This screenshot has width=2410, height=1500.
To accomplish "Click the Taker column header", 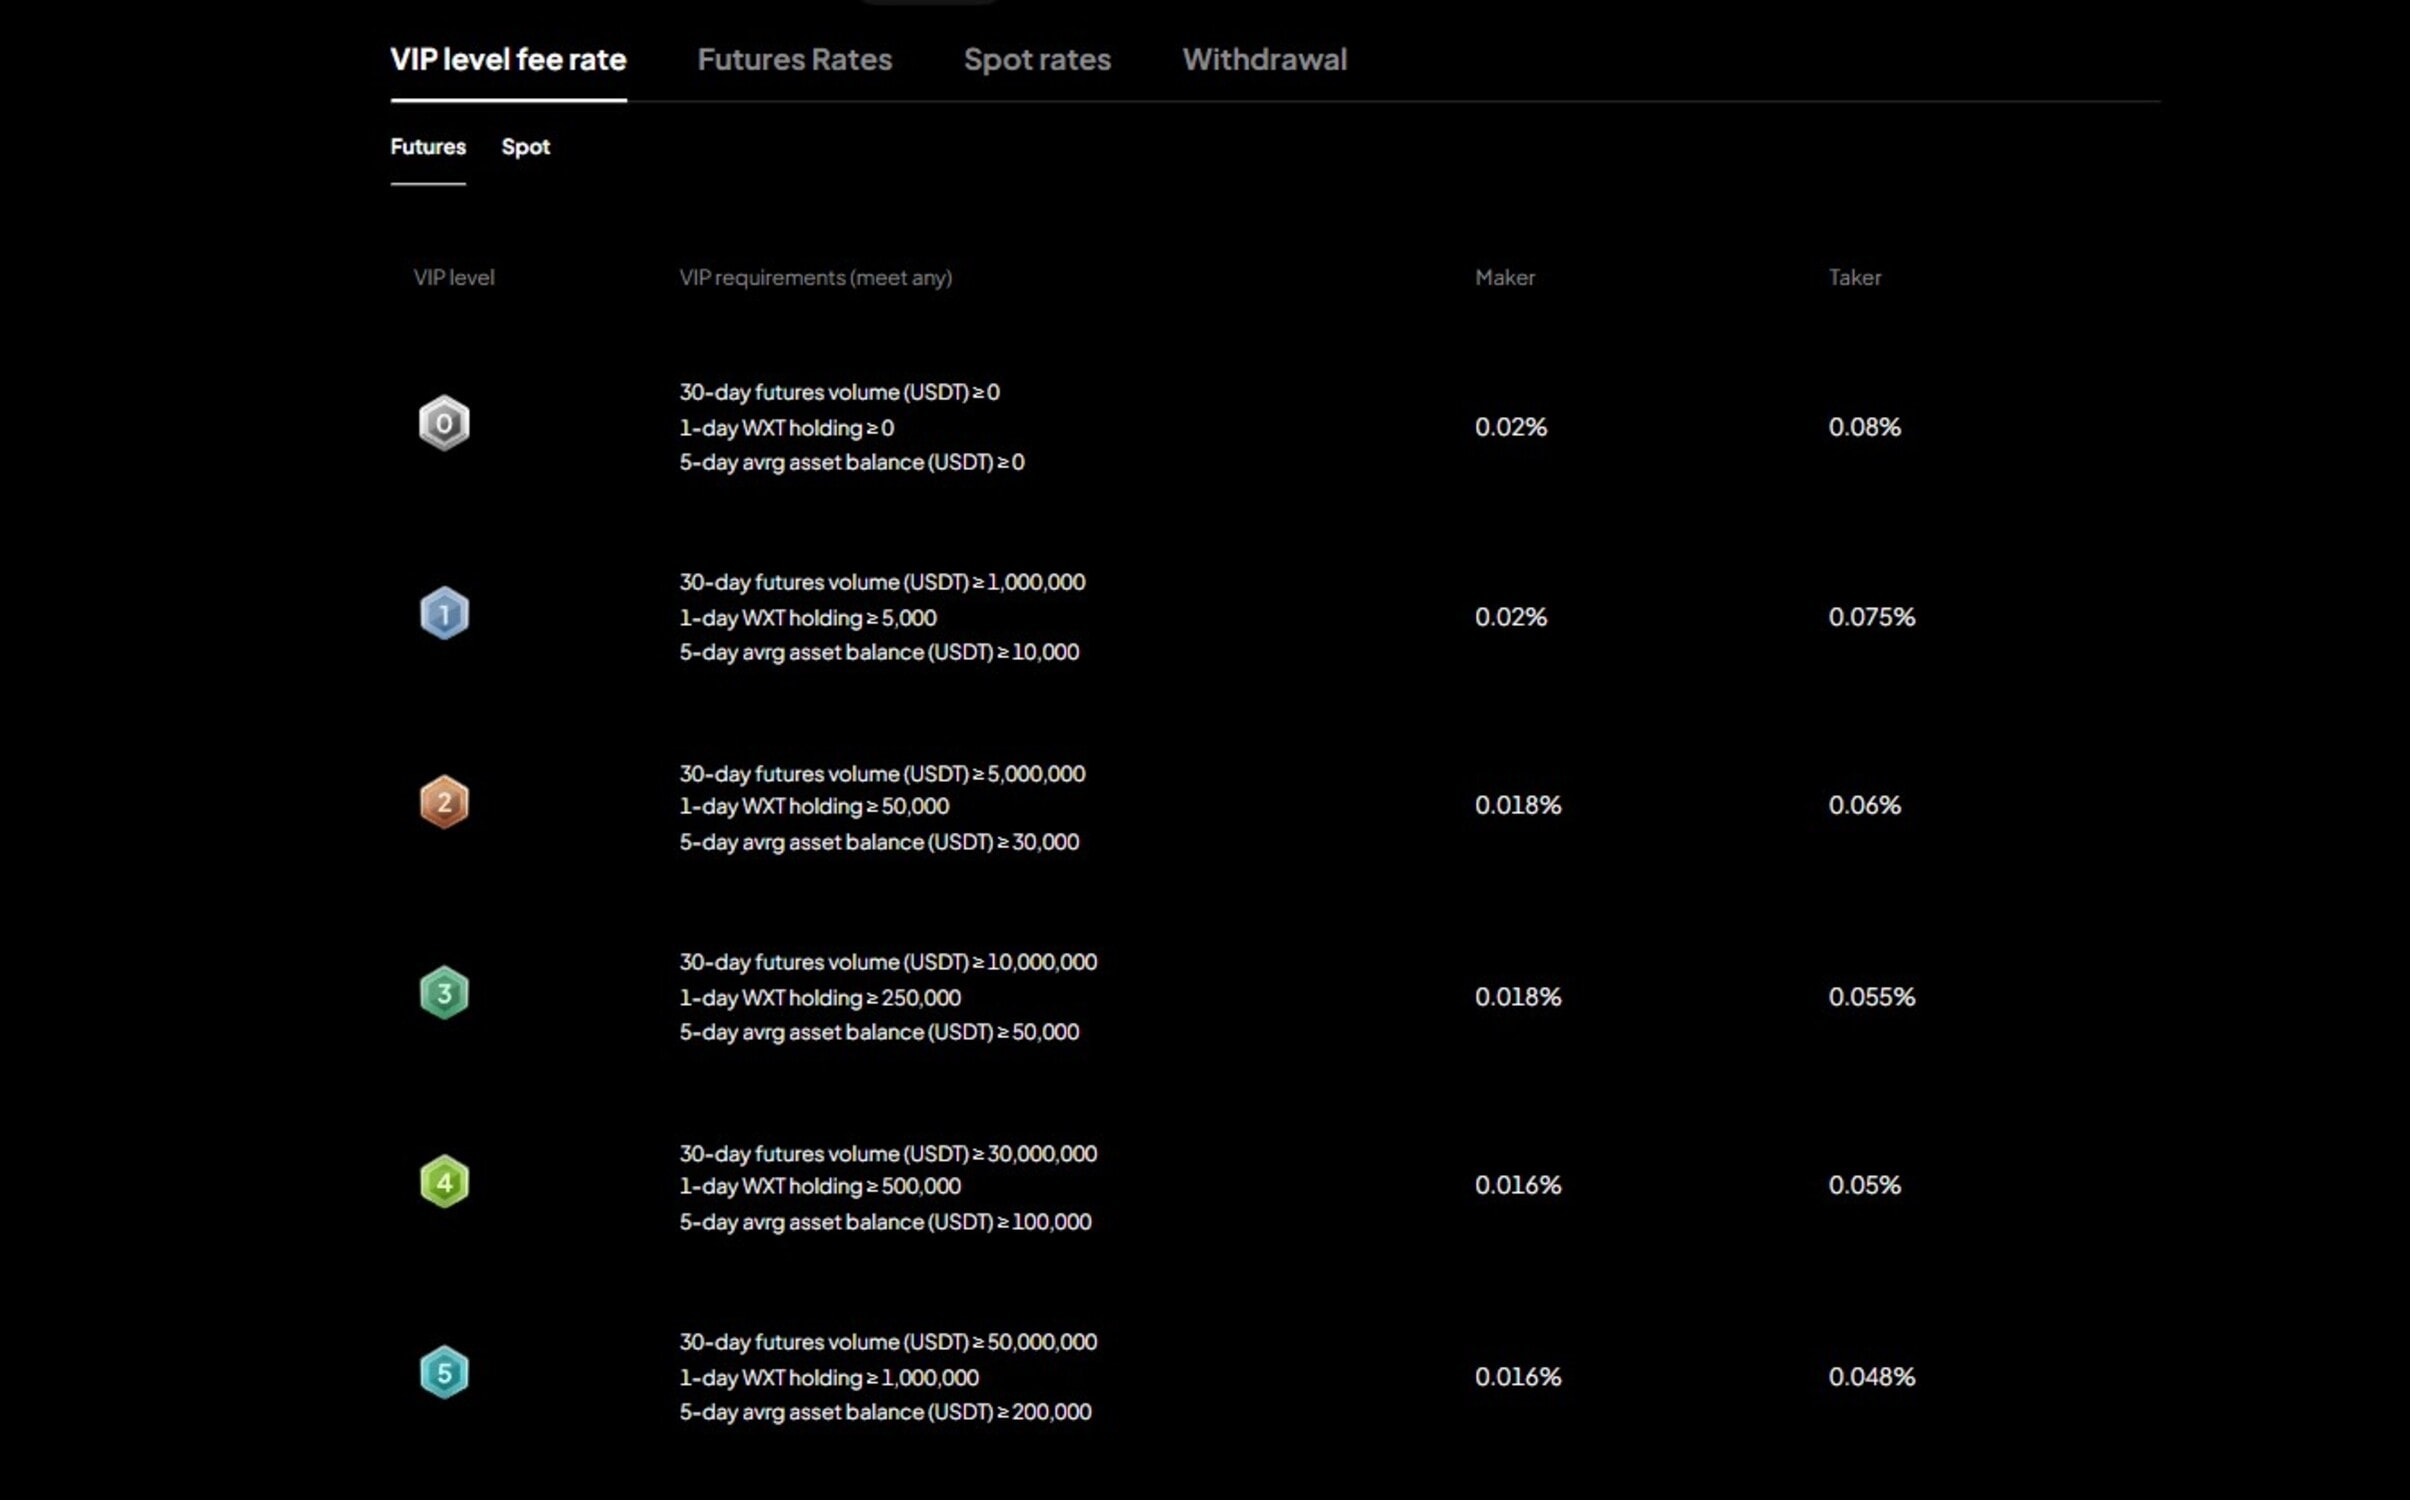I will pos(1854,278).
